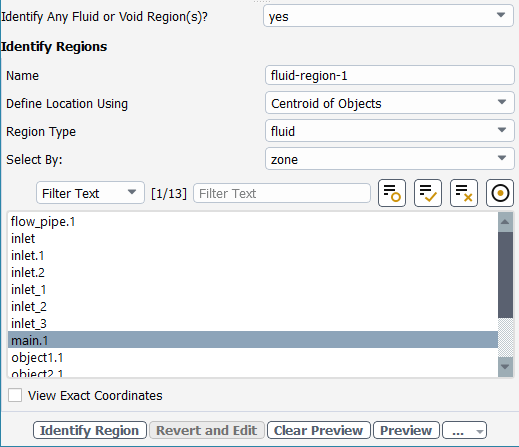Open the Define Location Using dropdown

(390, 103)
